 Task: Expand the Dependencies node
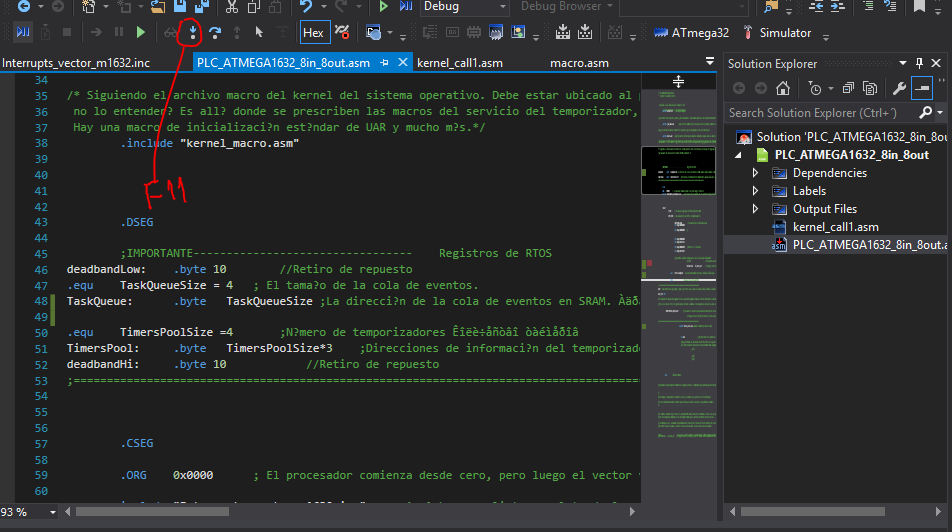(x=755, y=173)
